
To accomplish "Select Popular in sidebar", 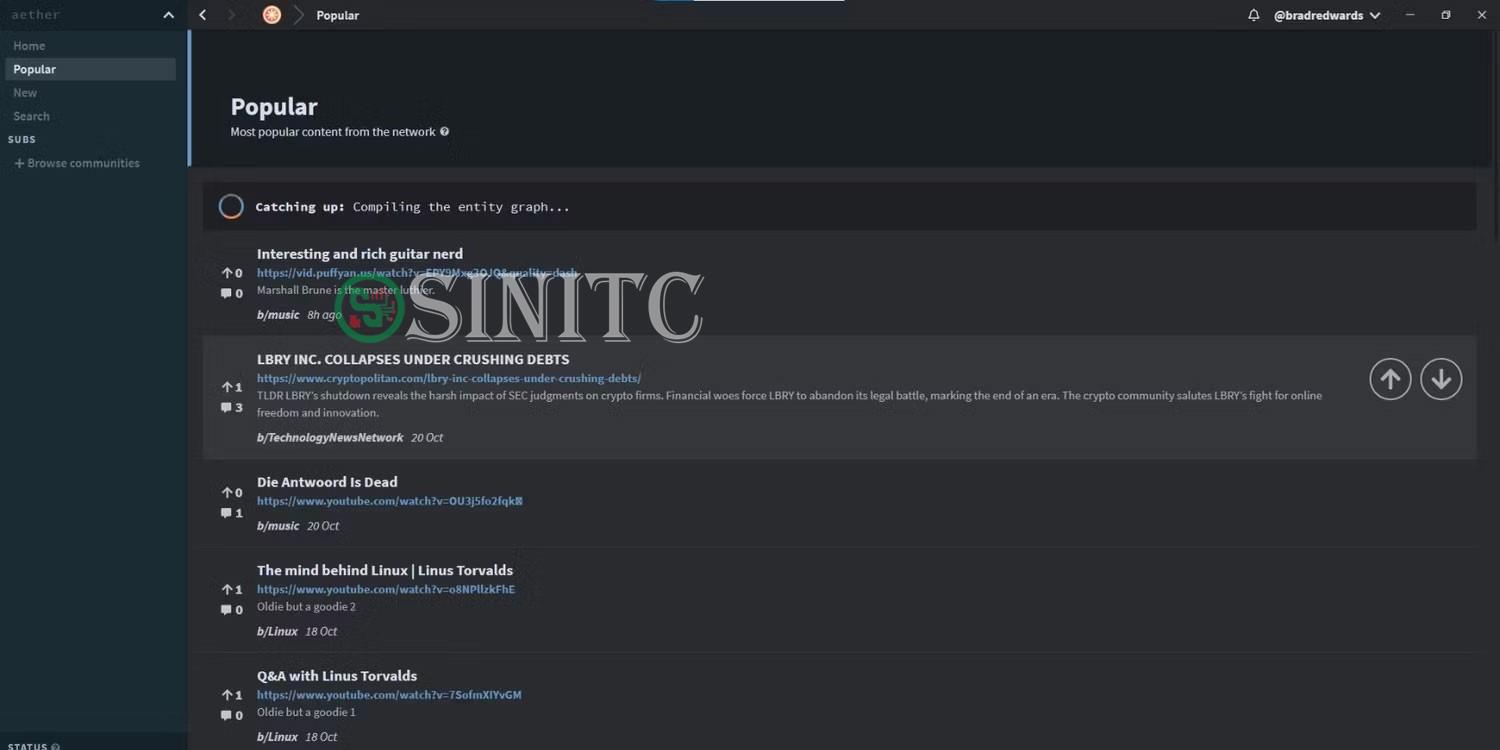I will click(x=90, y=69).
